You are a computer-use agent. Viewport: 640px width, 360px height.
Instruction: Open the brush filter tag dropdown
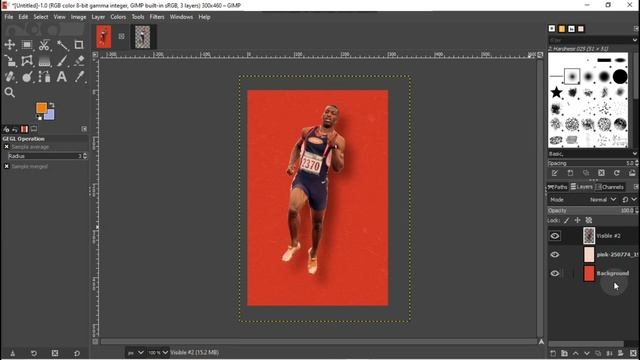[x=635, y=40]
